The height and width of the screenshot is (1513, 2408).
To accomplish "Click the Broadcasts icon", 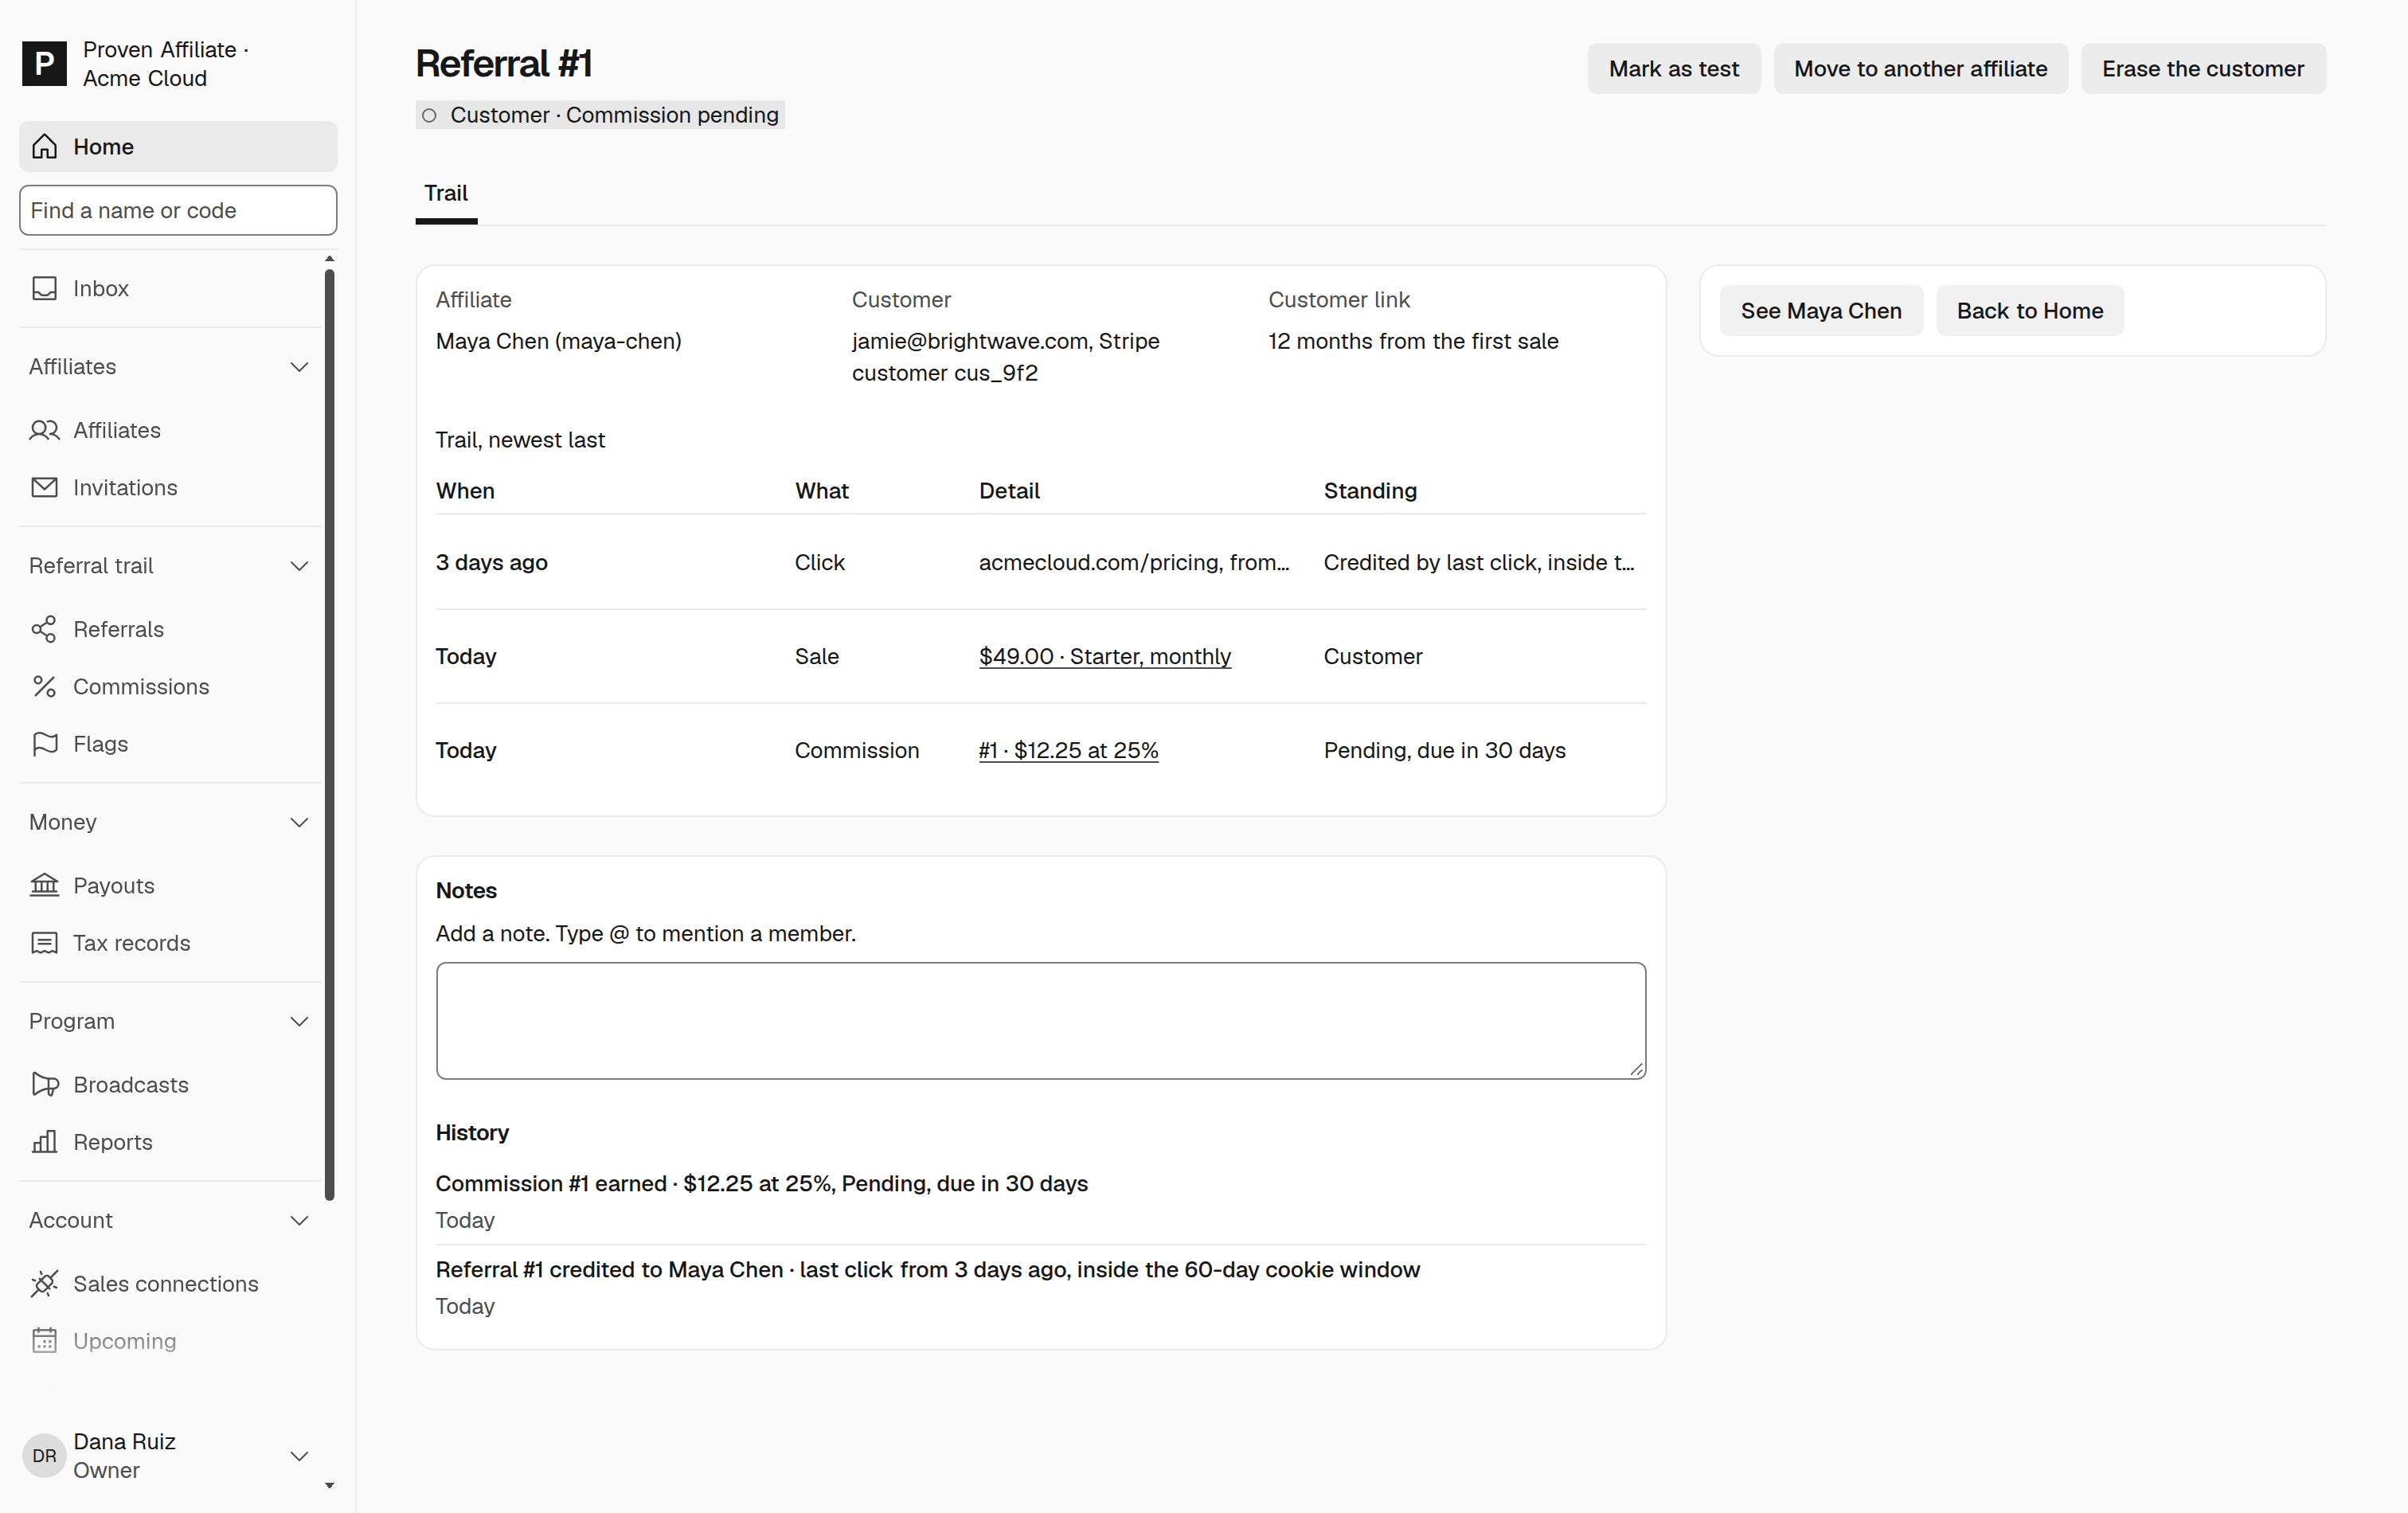I will (x=44, y=1084).
